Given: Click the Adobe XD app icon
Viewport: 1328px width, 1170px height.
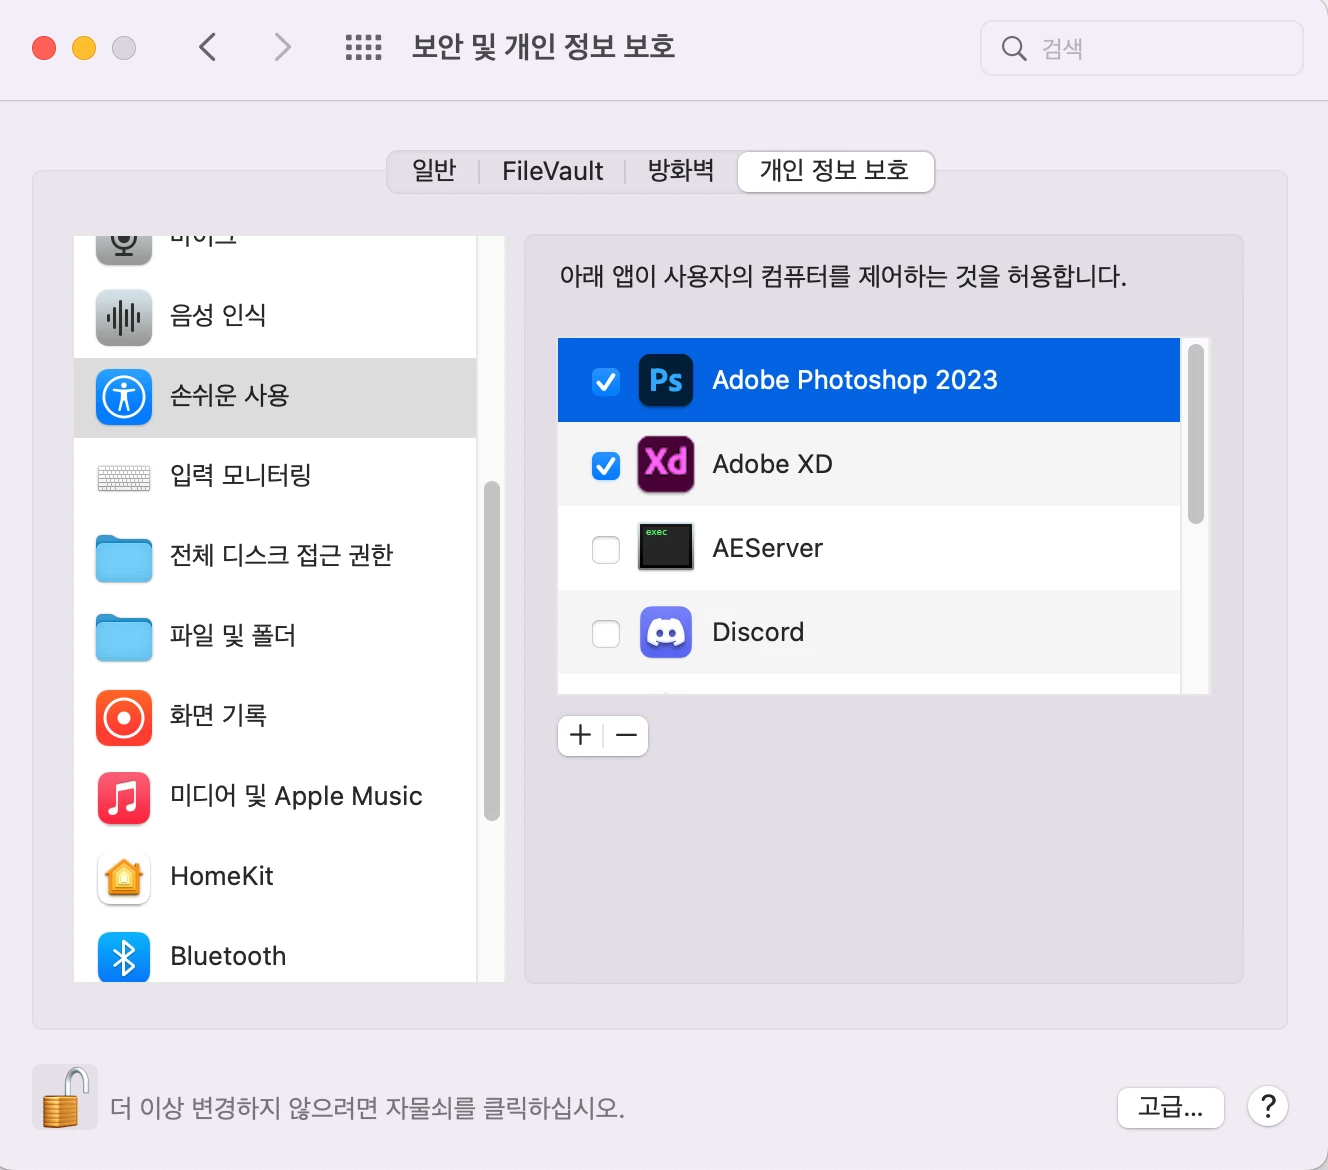Looking at the screenshot, I should pyautogui.click(x=666, y=464).
